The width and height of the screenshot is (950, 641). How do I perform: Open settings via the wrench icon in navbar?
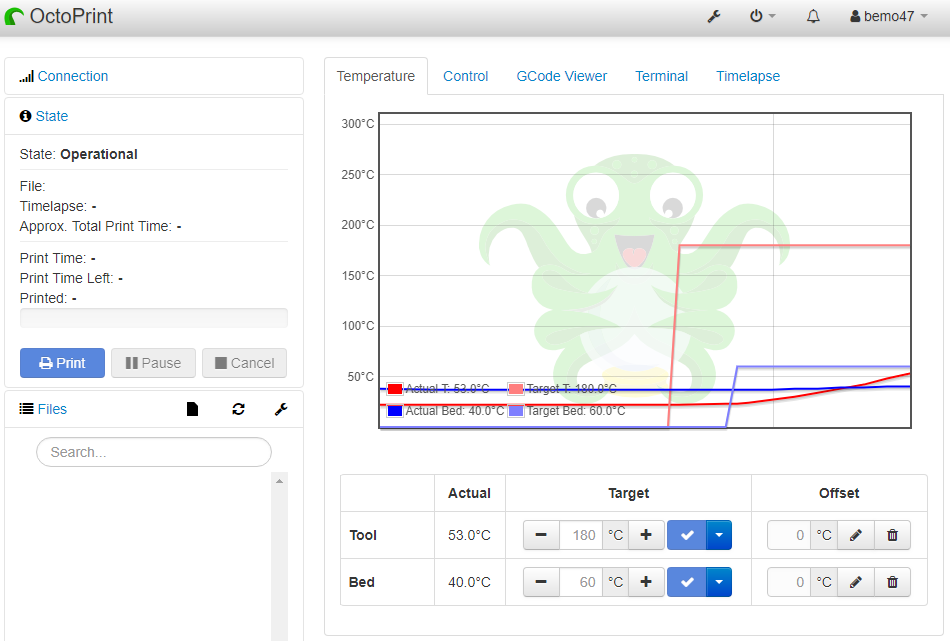[x=714, y=16]
